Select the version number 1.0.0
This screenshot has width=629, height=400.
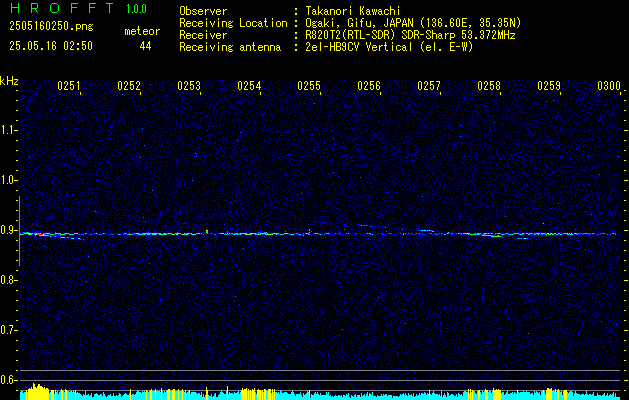[x=136, y=8]
